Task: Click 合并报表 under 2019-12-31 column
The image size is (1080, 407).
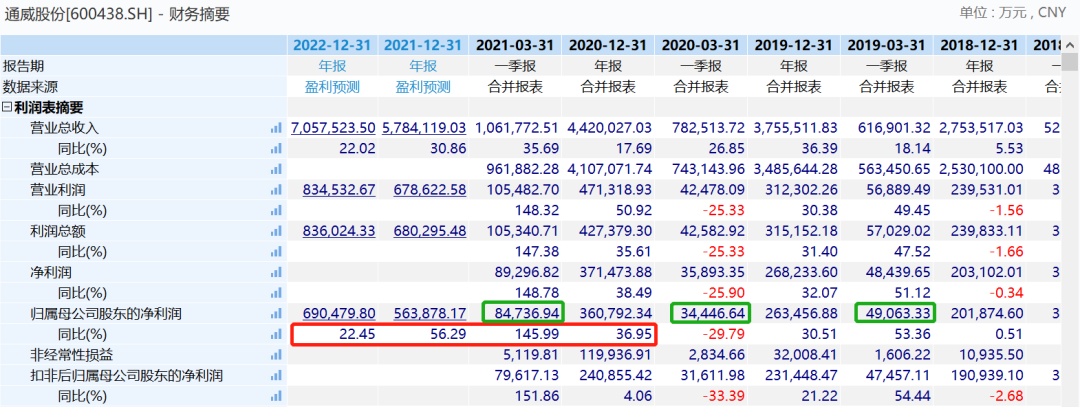Action: coord(794,87)
